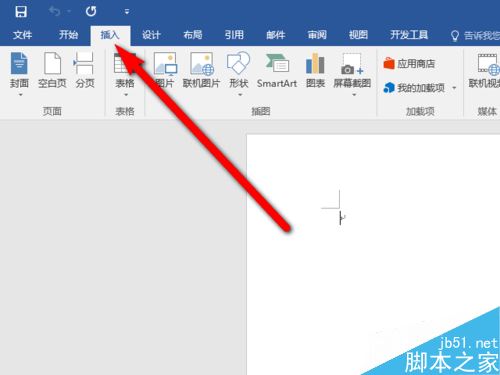
Task: Expand the 表格 table dropdown arrow
Action: 126,95
